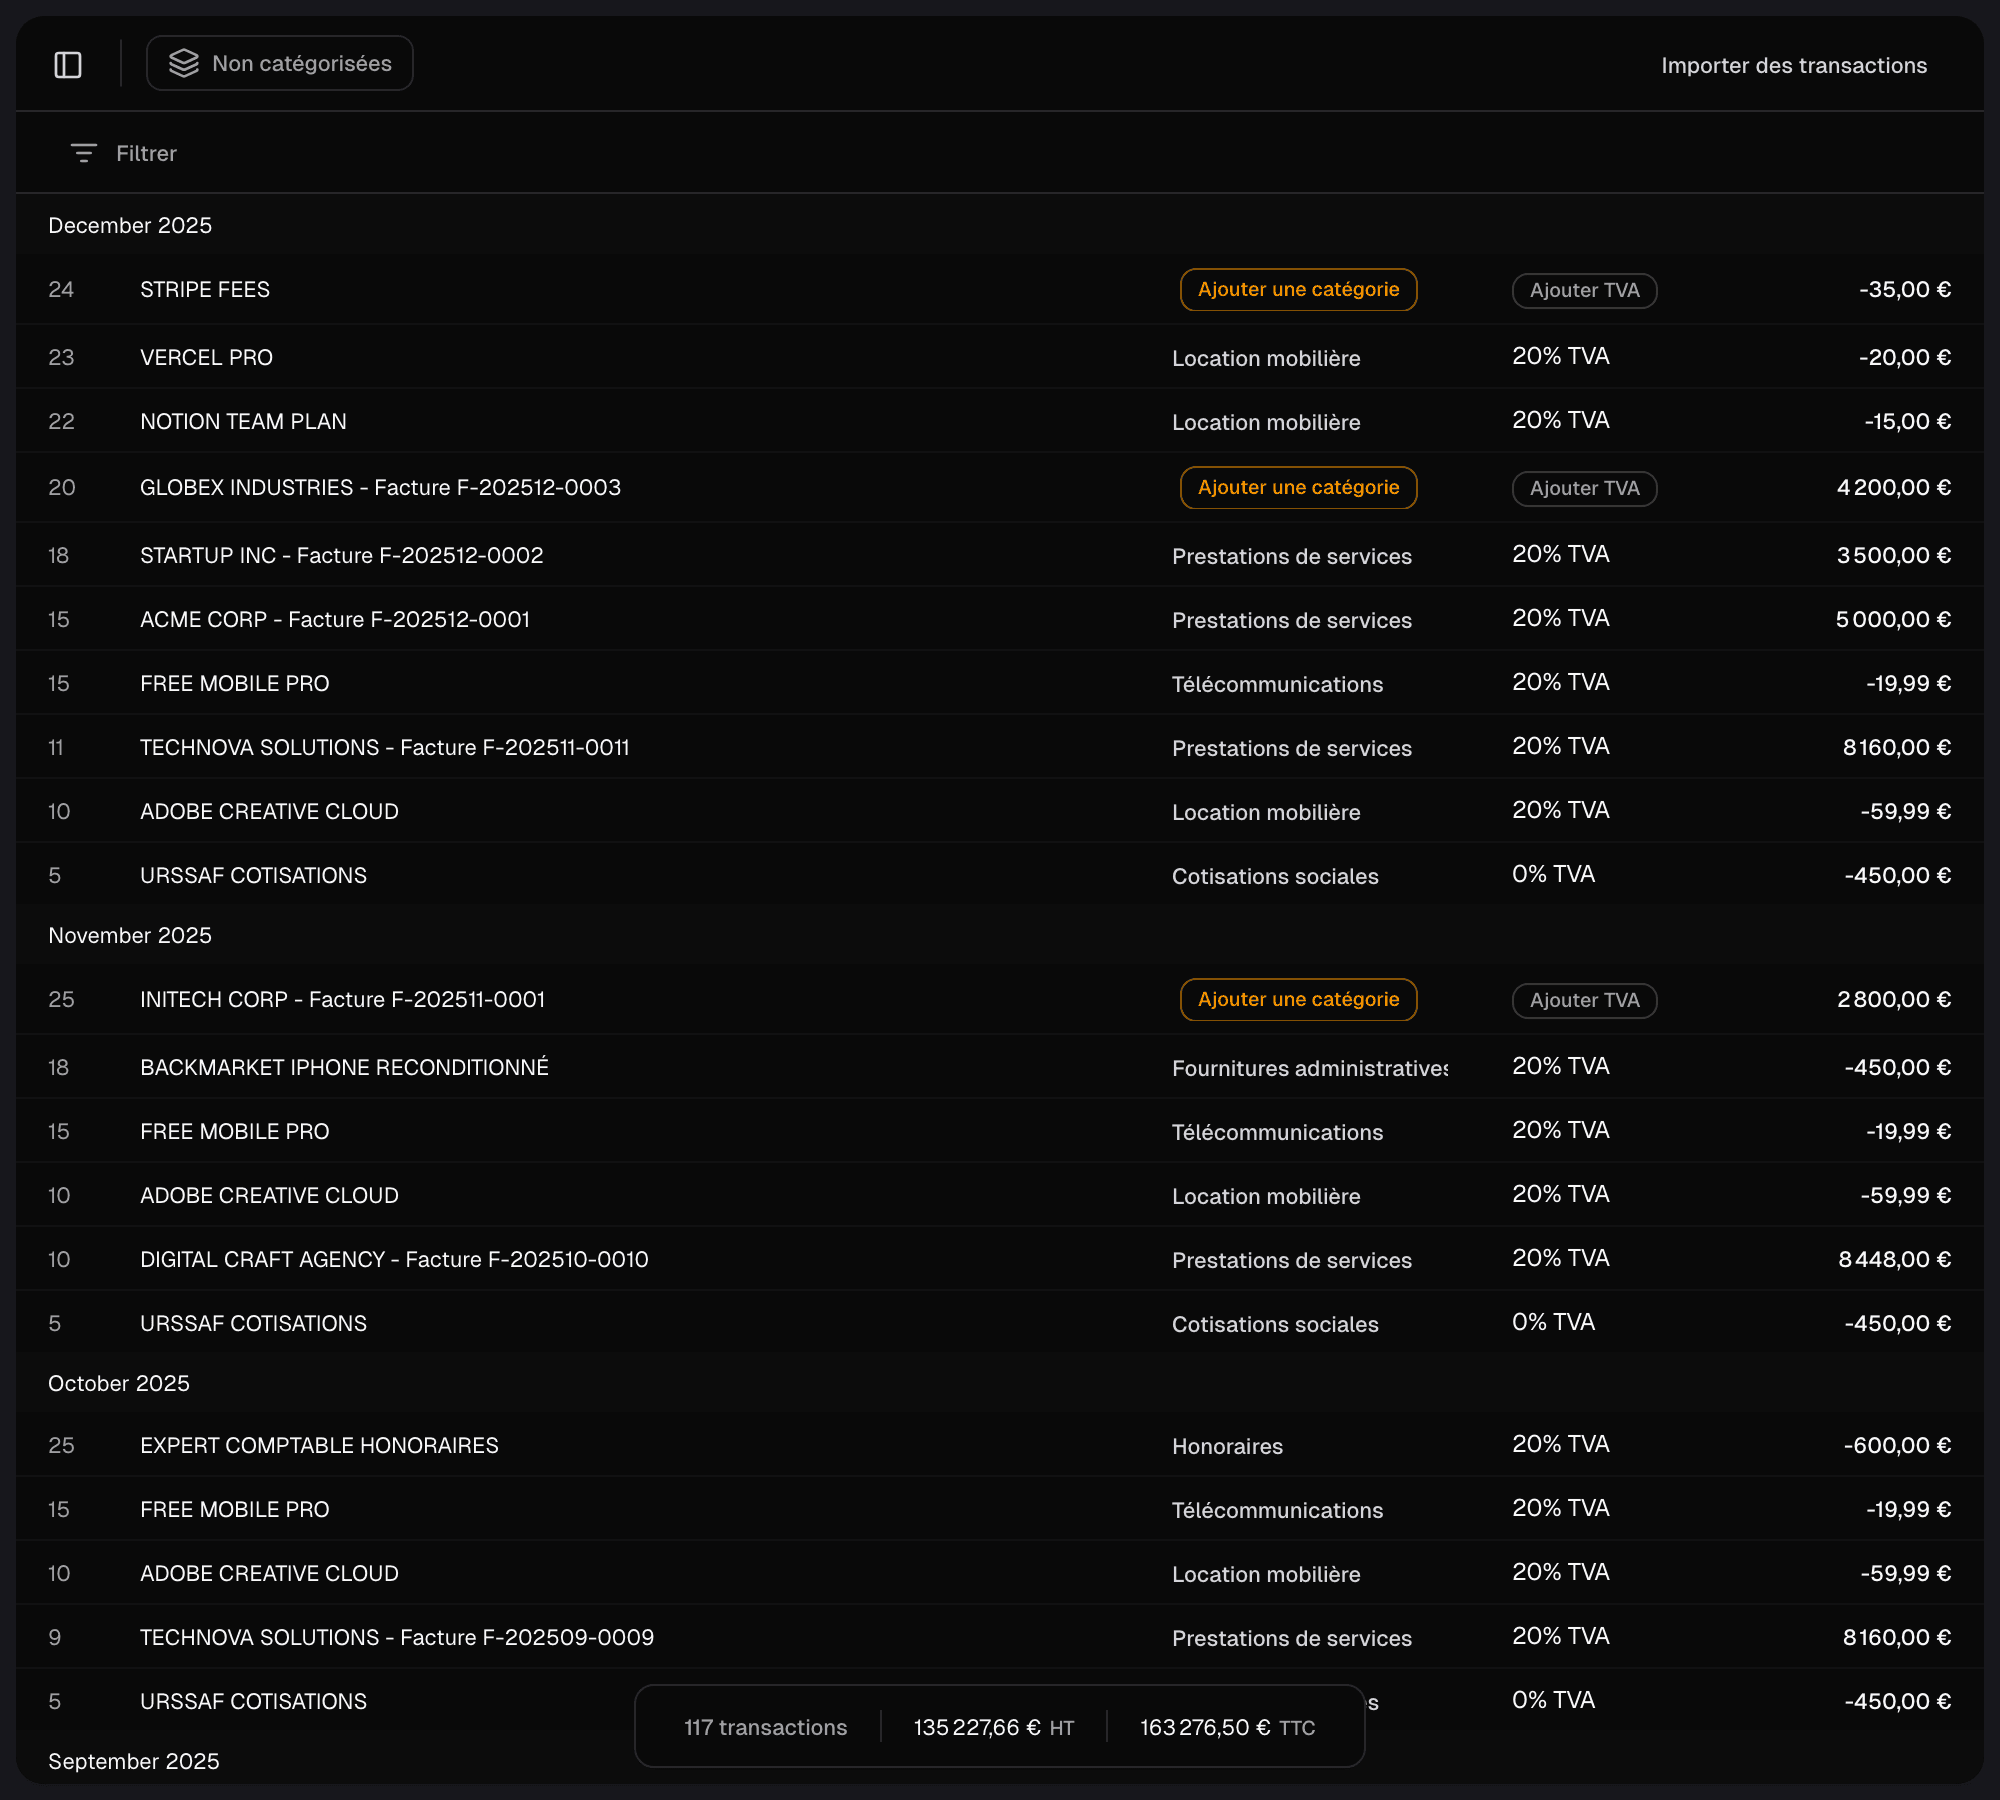Image resolution: width=2000 pixels, height=1800 pixels.
Task: Click the Filtrer text label
Action: click(146, 153)
